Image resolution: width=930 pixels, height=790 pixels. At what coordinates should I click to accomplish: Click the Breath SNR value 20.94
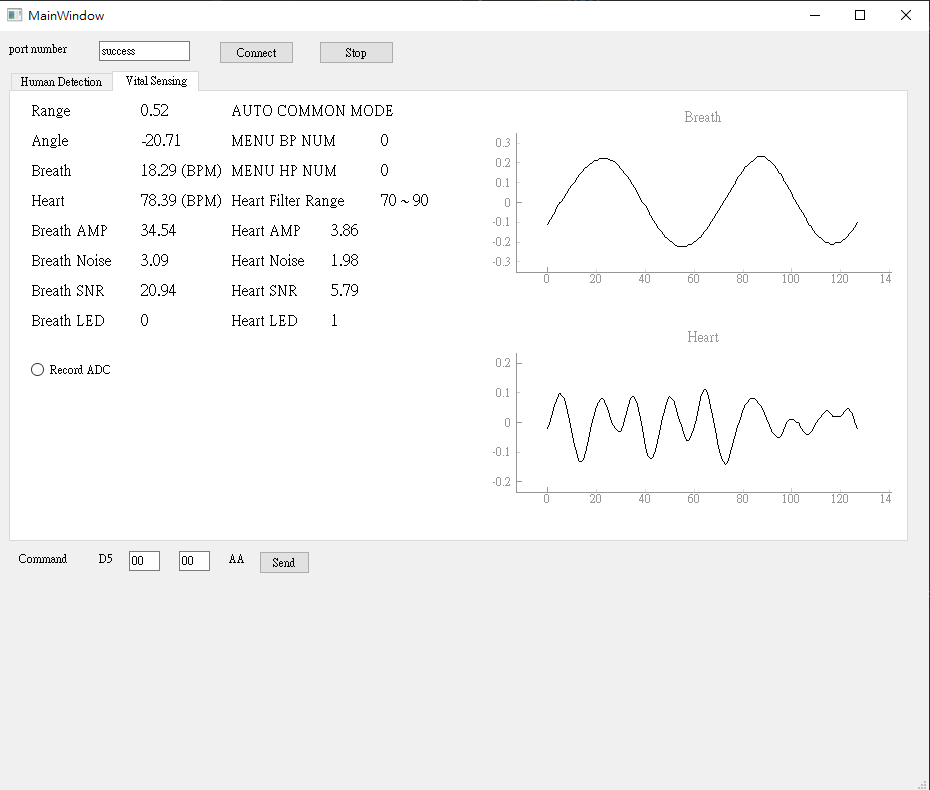pos(158,290)
